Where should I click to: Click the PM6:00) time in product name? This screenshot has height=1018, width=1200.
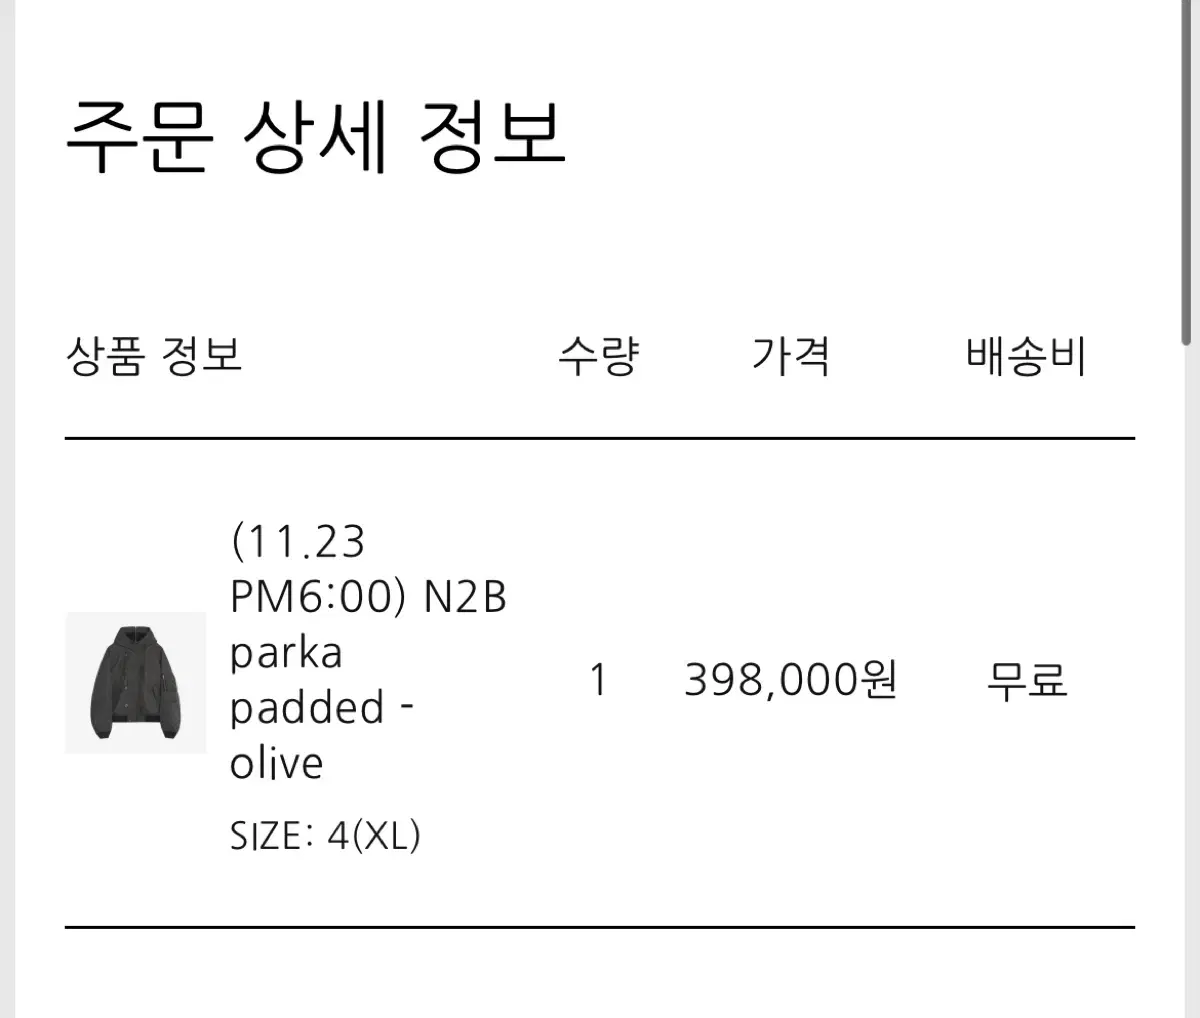[x=318, y=597]
